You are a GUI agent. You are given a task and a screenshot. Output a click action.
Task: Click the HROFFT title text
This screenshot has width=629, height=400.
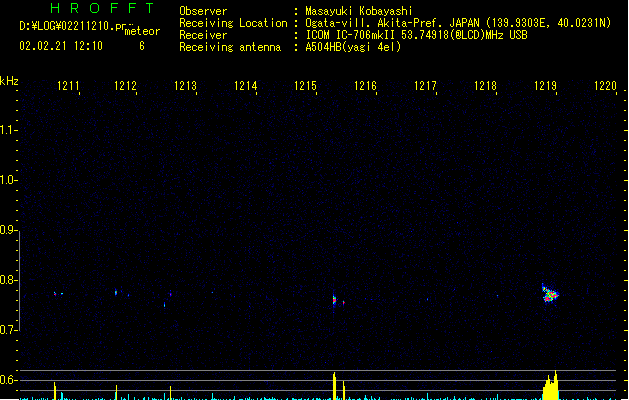point(102,8)
